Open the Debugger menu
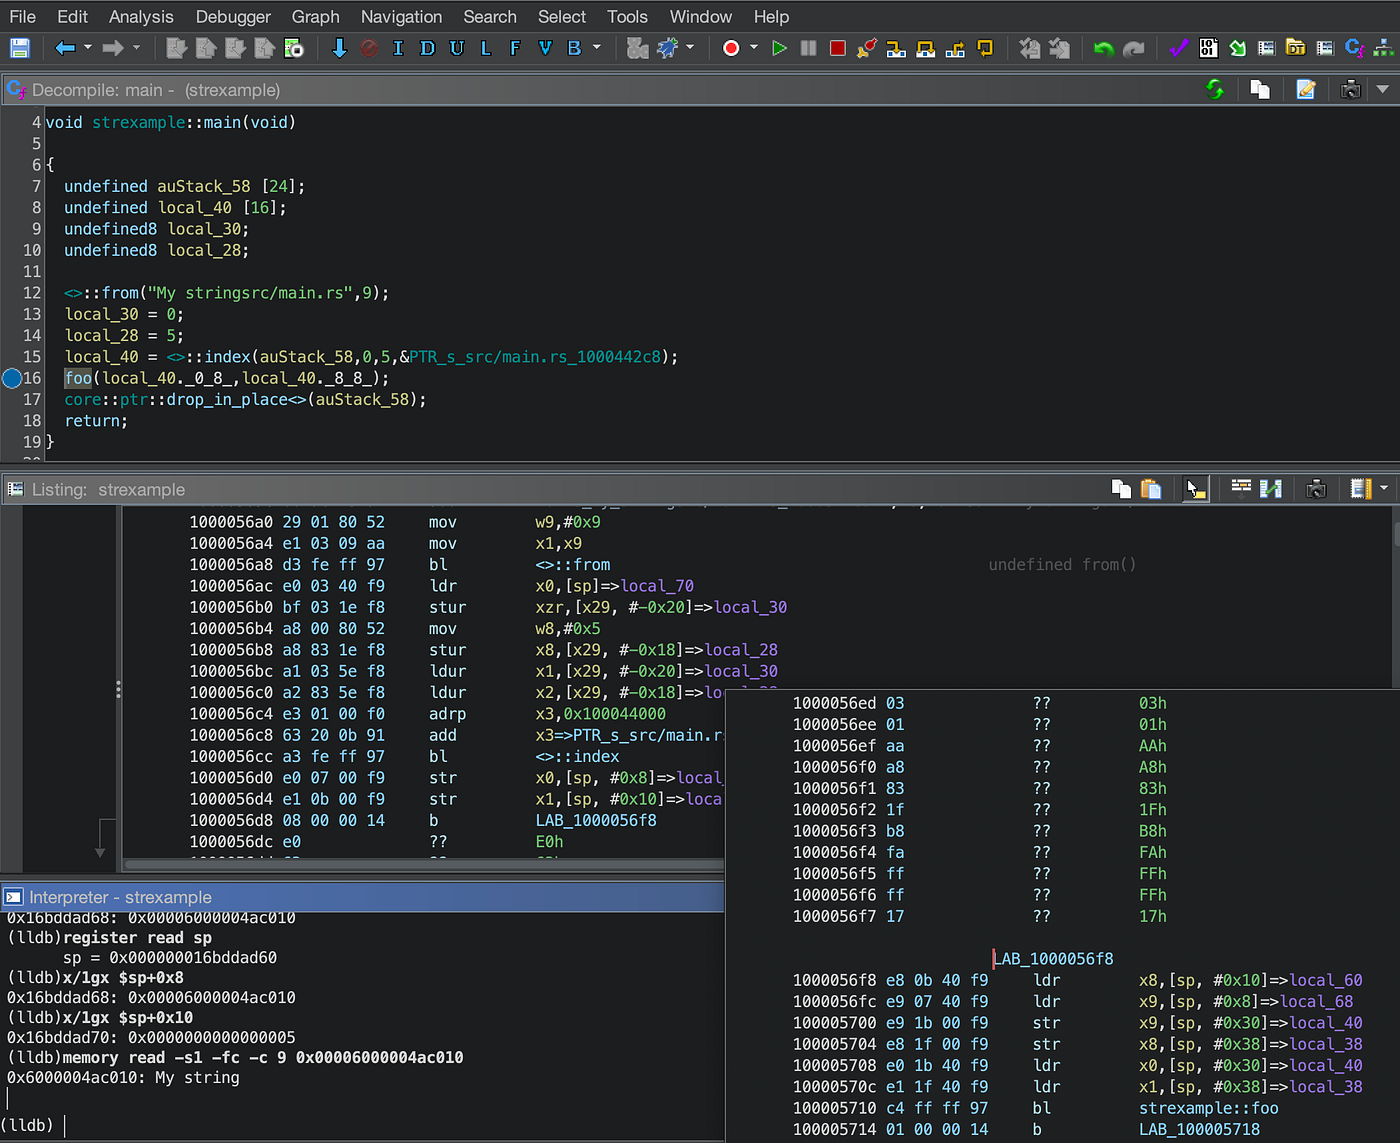Screen dimensions: 1400x1143 tap(233, 17)
